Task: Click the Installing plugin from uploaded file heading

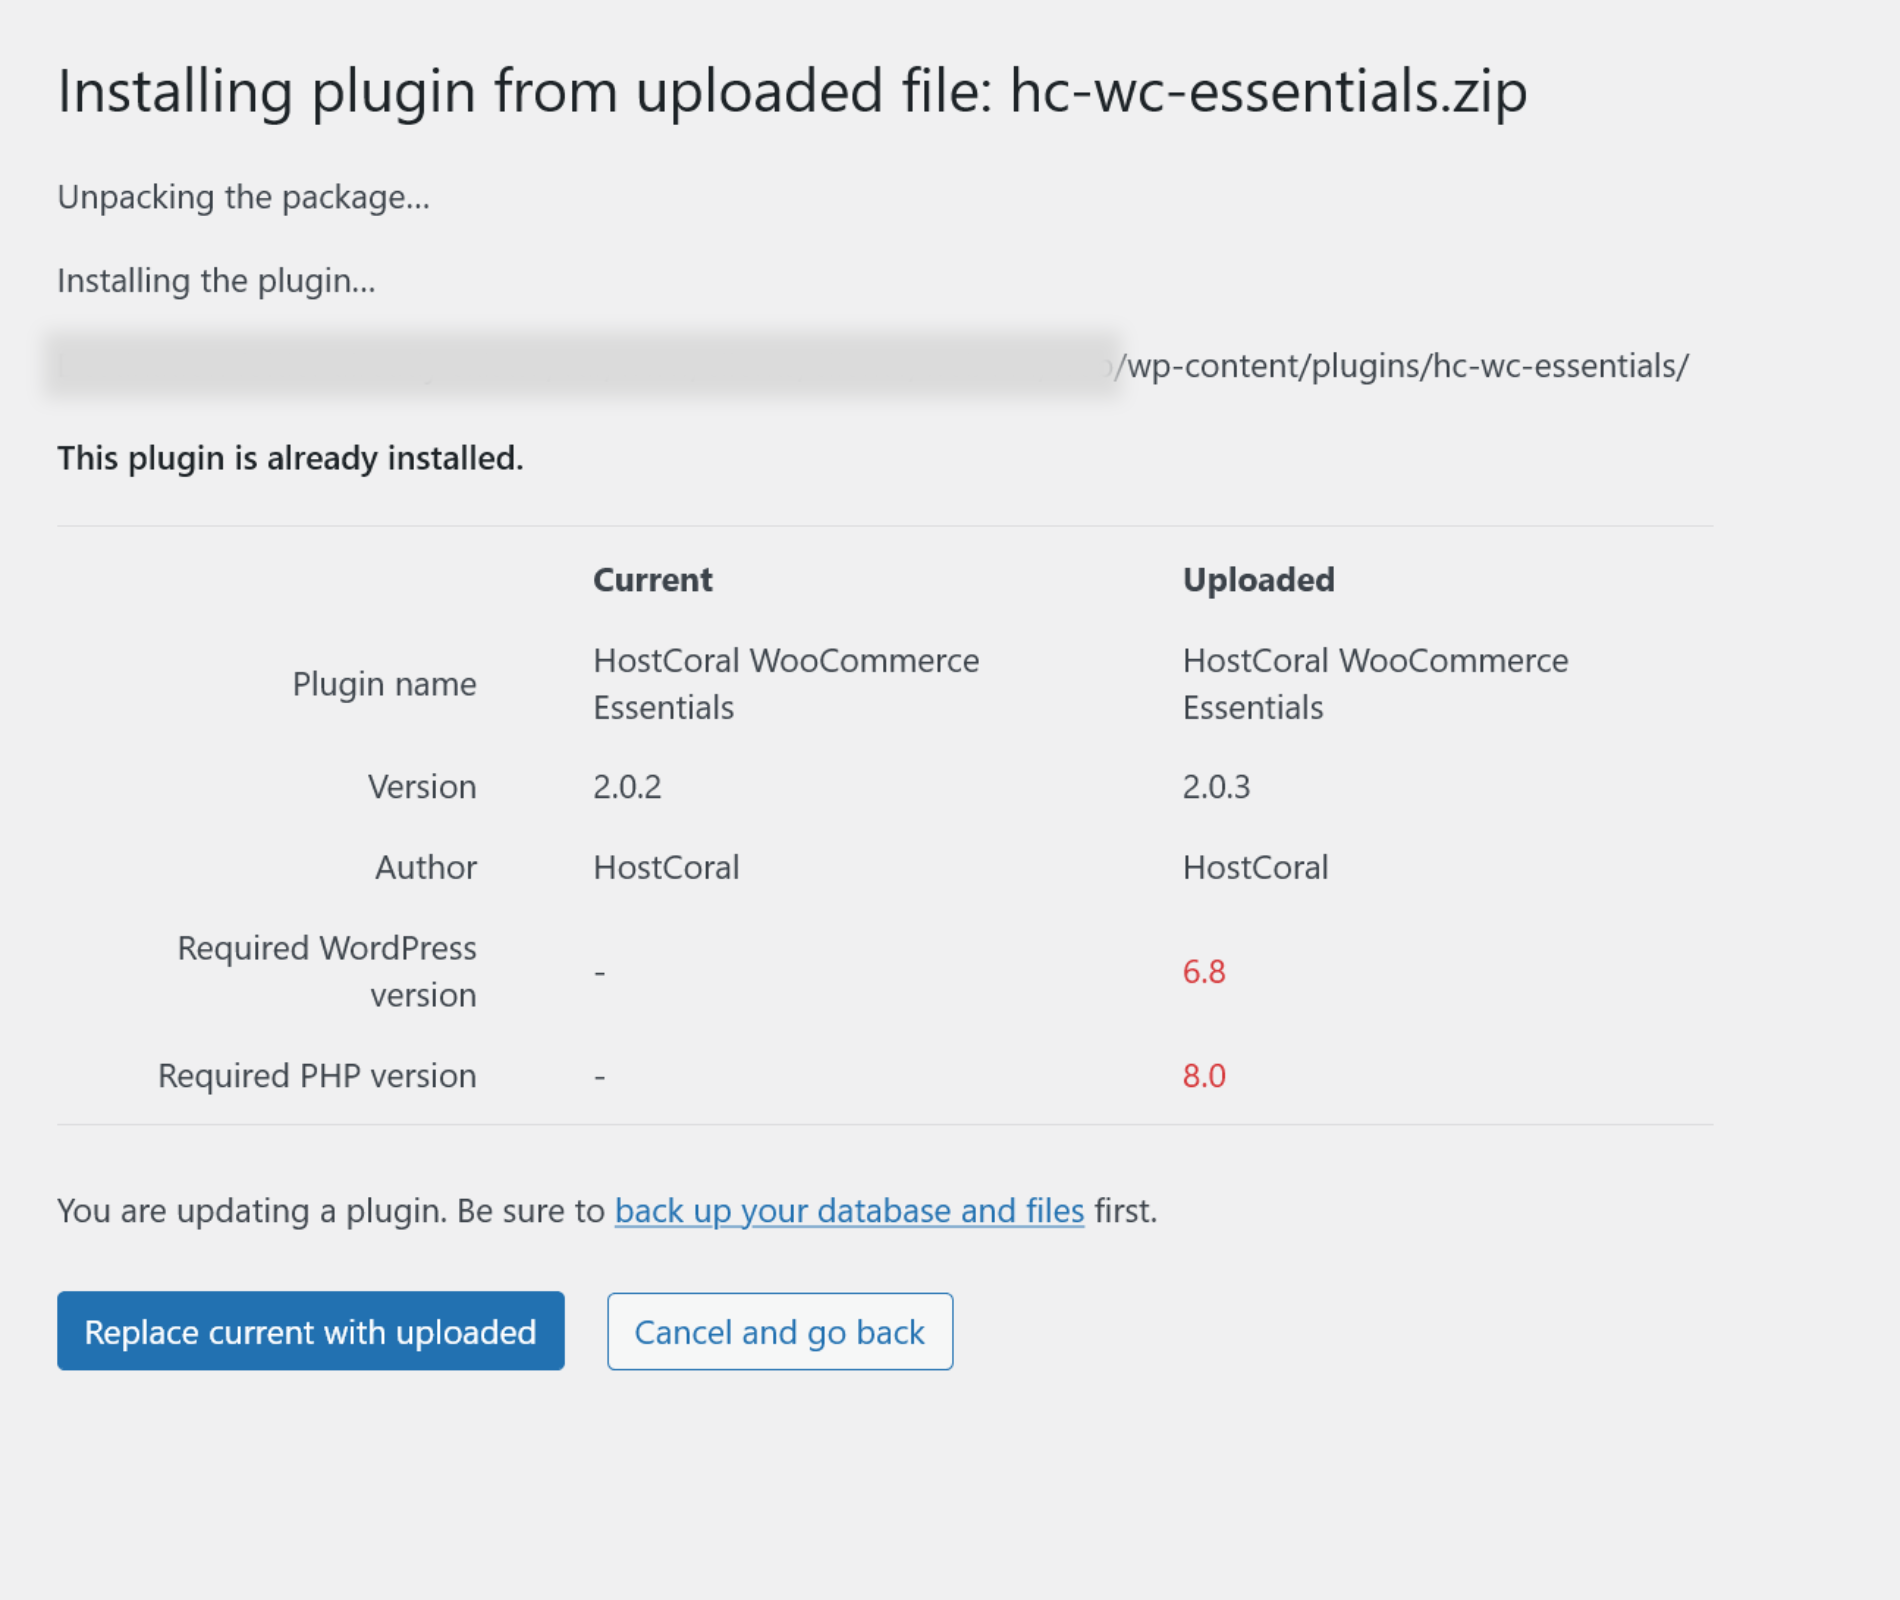Action: point(791,91)
